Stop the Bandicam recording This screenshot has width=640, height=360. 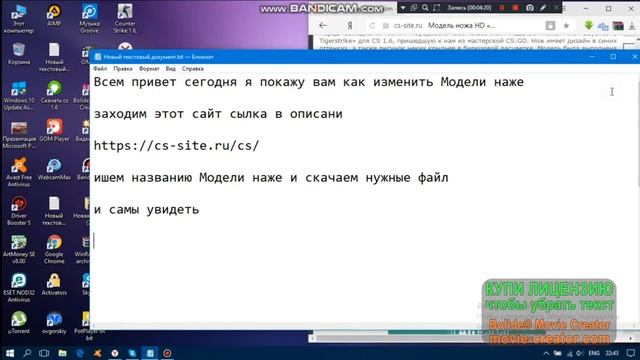tap(516, 8)
